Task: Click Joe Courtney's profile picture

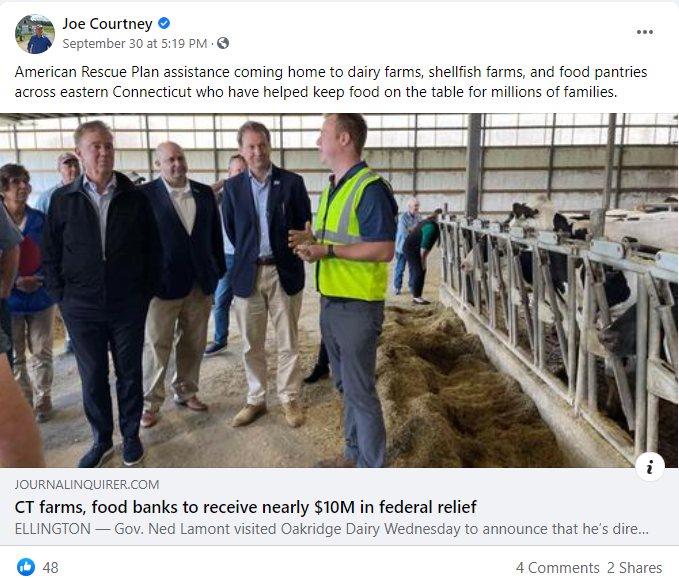Action: click(x=34, y=33)
